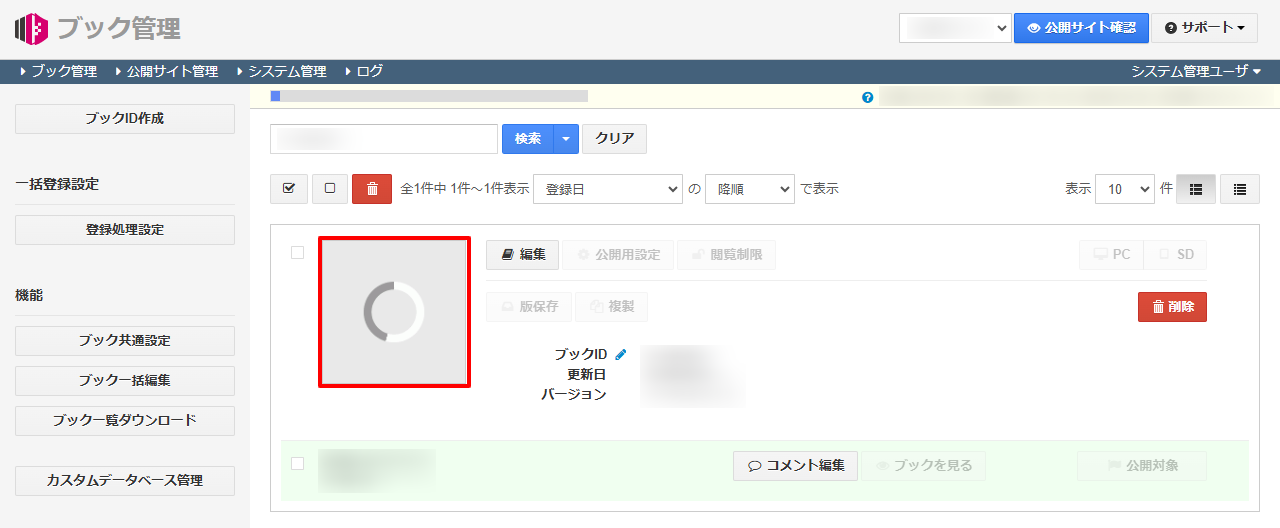The height and width of the screenshot is (528, 1280).
Task: Tick the checkbox in the green comment row
Action: 297,463
